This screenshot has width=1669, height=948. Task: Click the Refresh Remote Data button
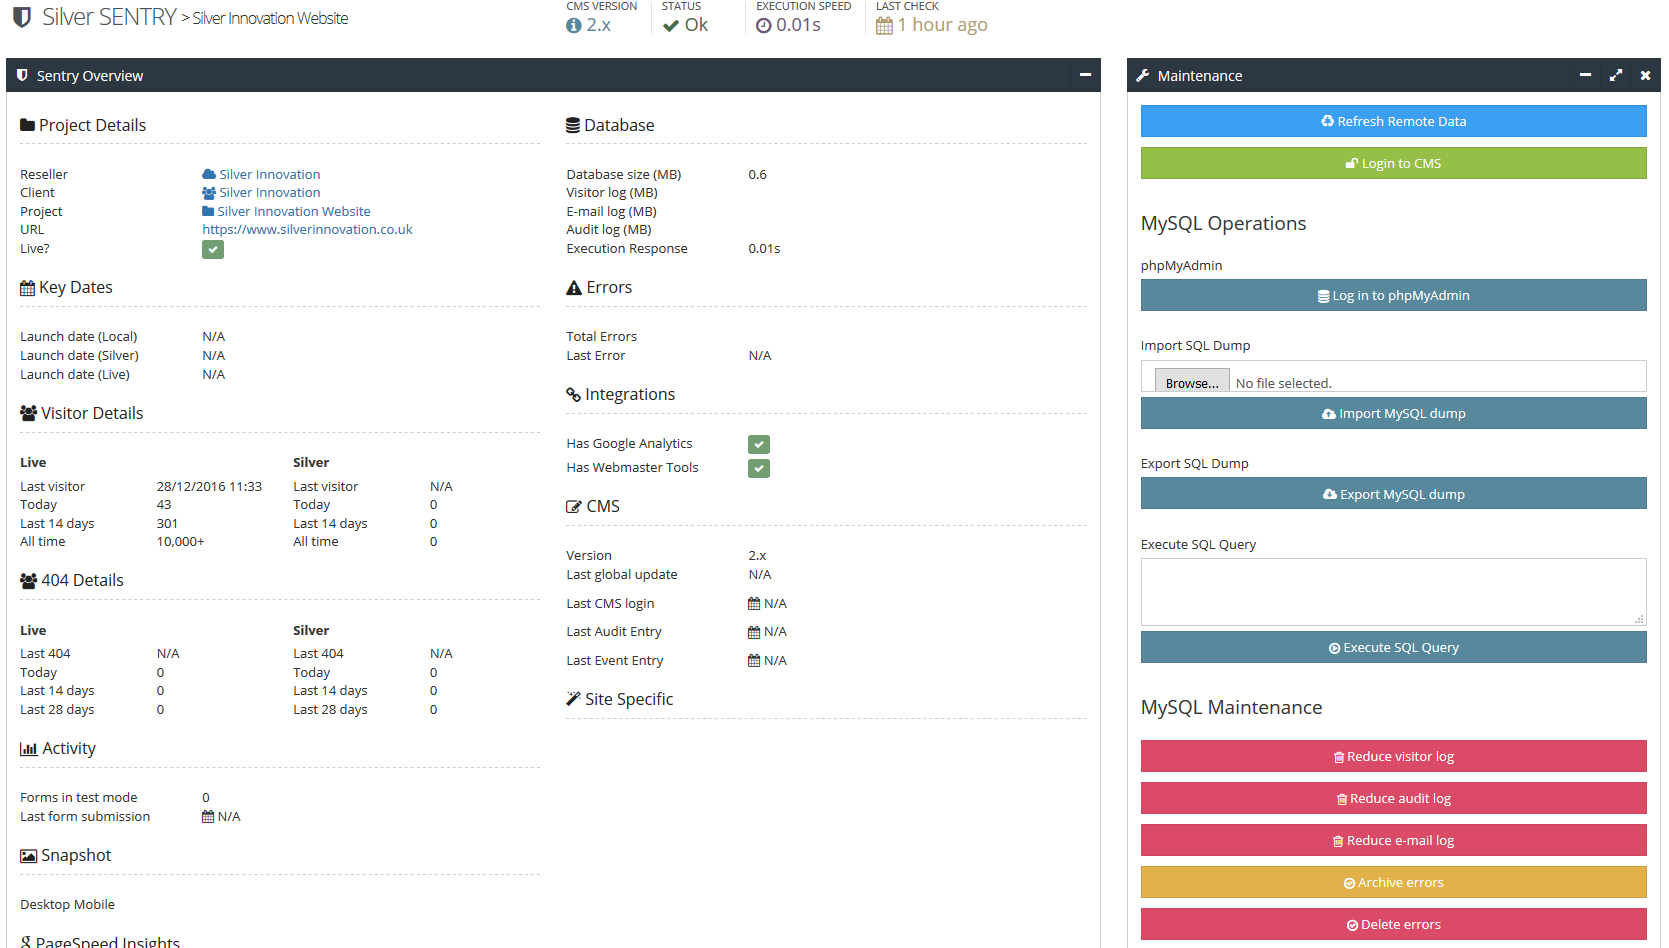tap(1393, 121)
